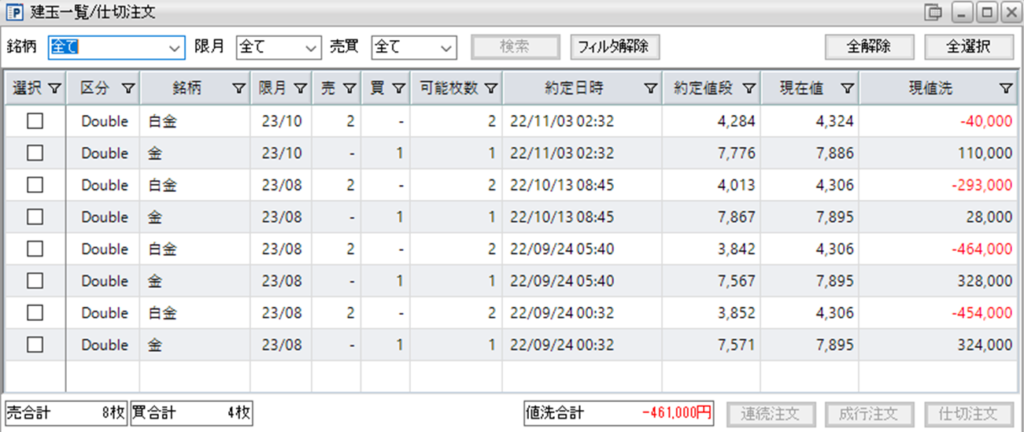Screen dimensions: 1024x432
Task: Click the 7,776 contract price cell
Action: coord(711,153)
